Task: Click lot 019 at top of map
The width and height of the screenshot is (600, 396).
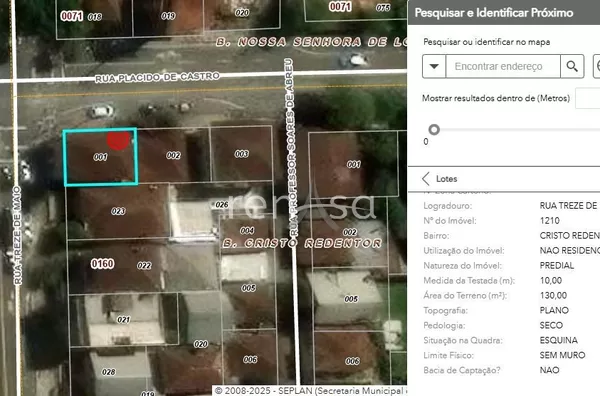Action: [x=168, y=16]
